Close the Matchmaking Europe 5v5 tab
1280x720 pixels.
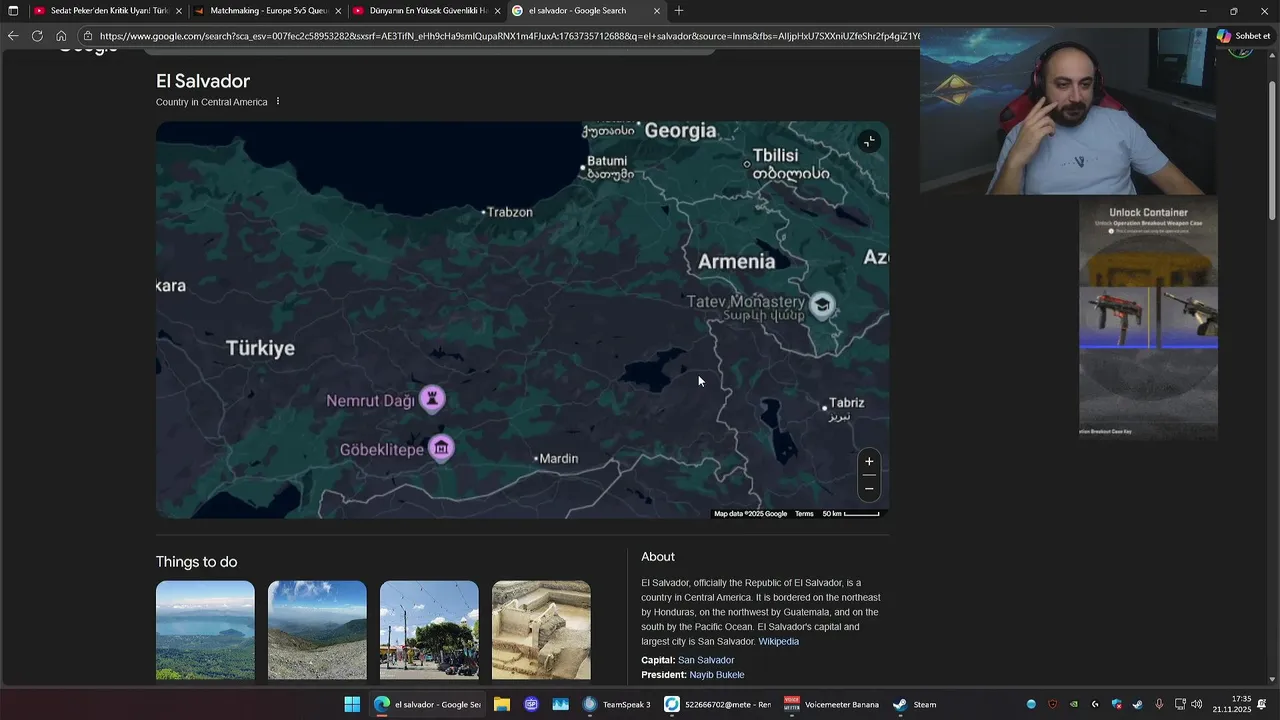[338, 11]
